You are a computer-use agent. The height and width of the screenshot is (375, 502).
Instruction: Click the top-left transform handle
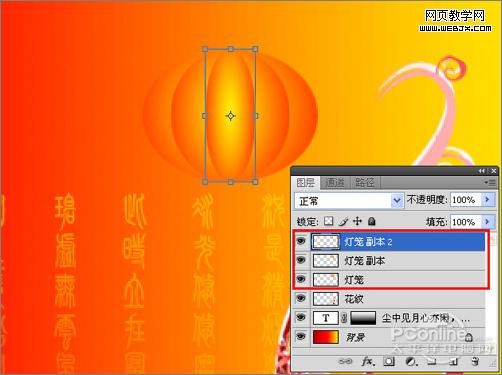tap(205, 49)
